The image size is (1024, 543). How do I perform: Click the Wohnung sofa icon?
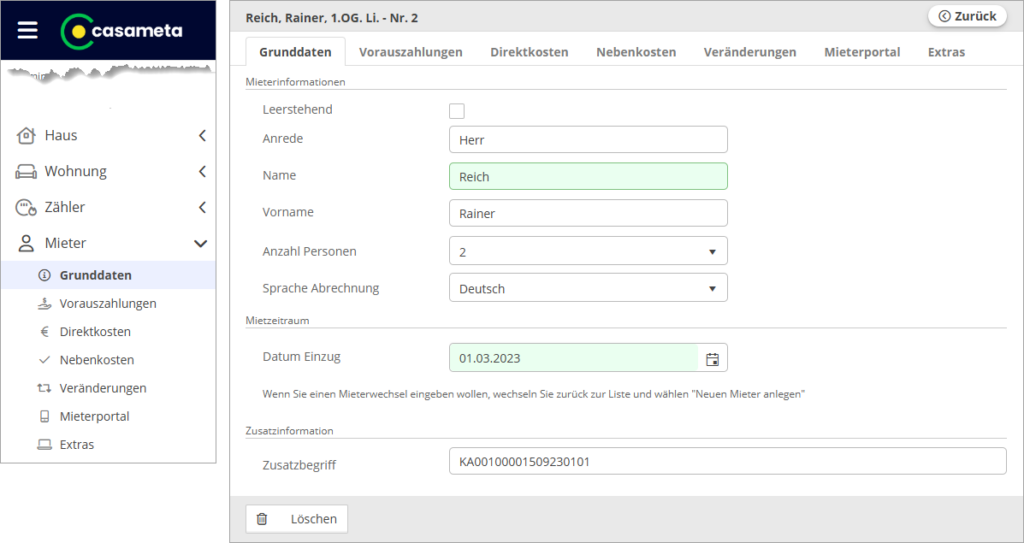(x=25, y=171)
